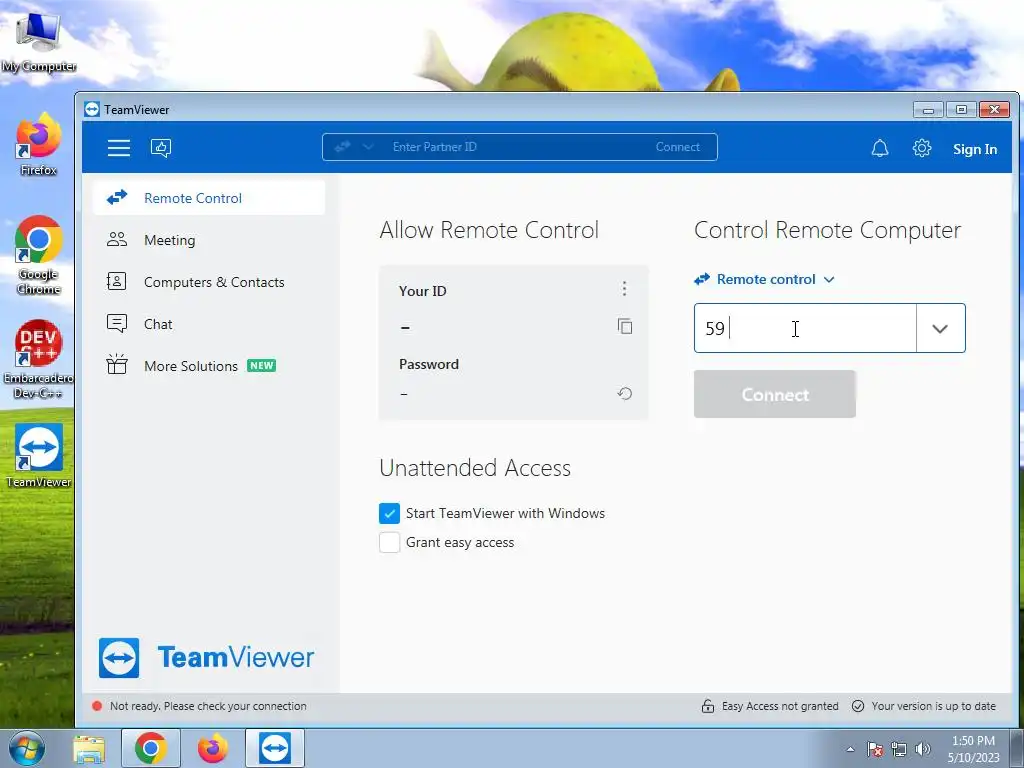Click the taskbar clock
The height and width of the screenshot is (768, 1024).
coord(973,749)
